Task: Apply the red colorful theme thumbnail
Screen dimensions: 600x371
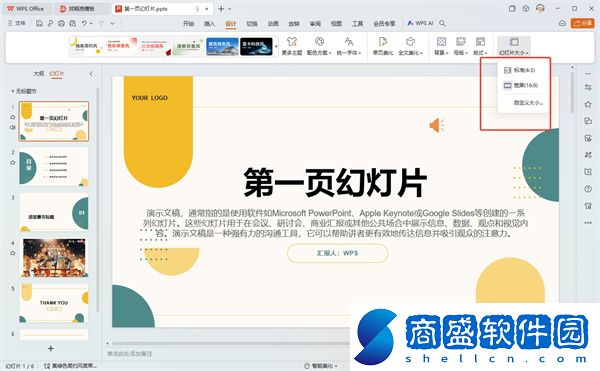Action: pos(121,46)
